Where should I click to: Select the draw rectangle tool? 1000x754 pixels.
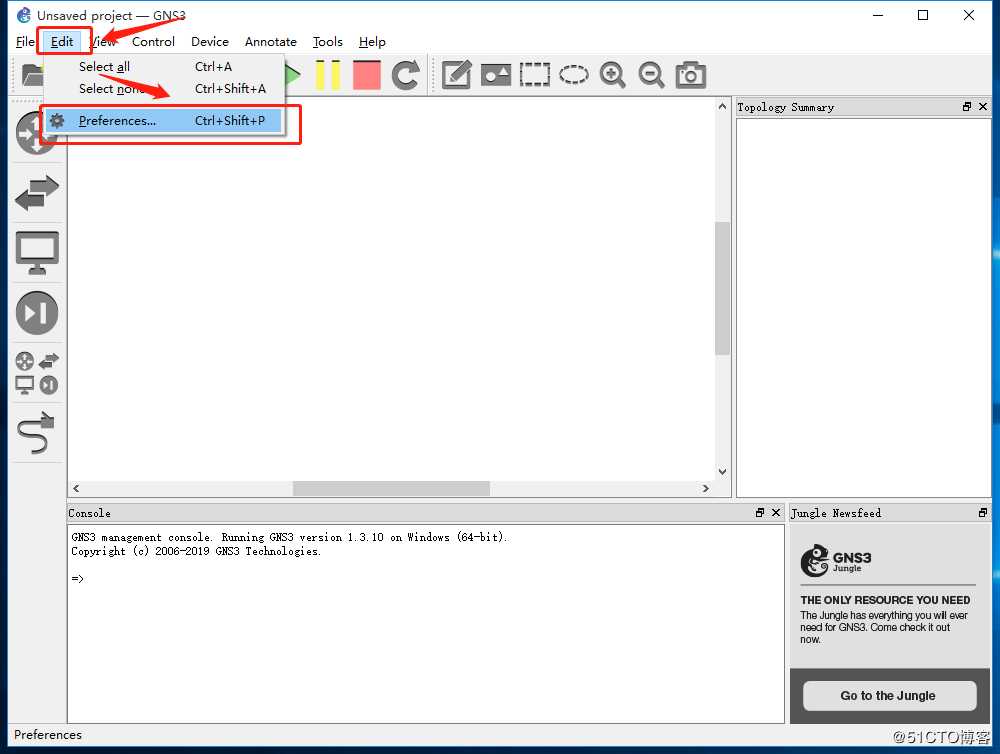click(x=534, y=75)
